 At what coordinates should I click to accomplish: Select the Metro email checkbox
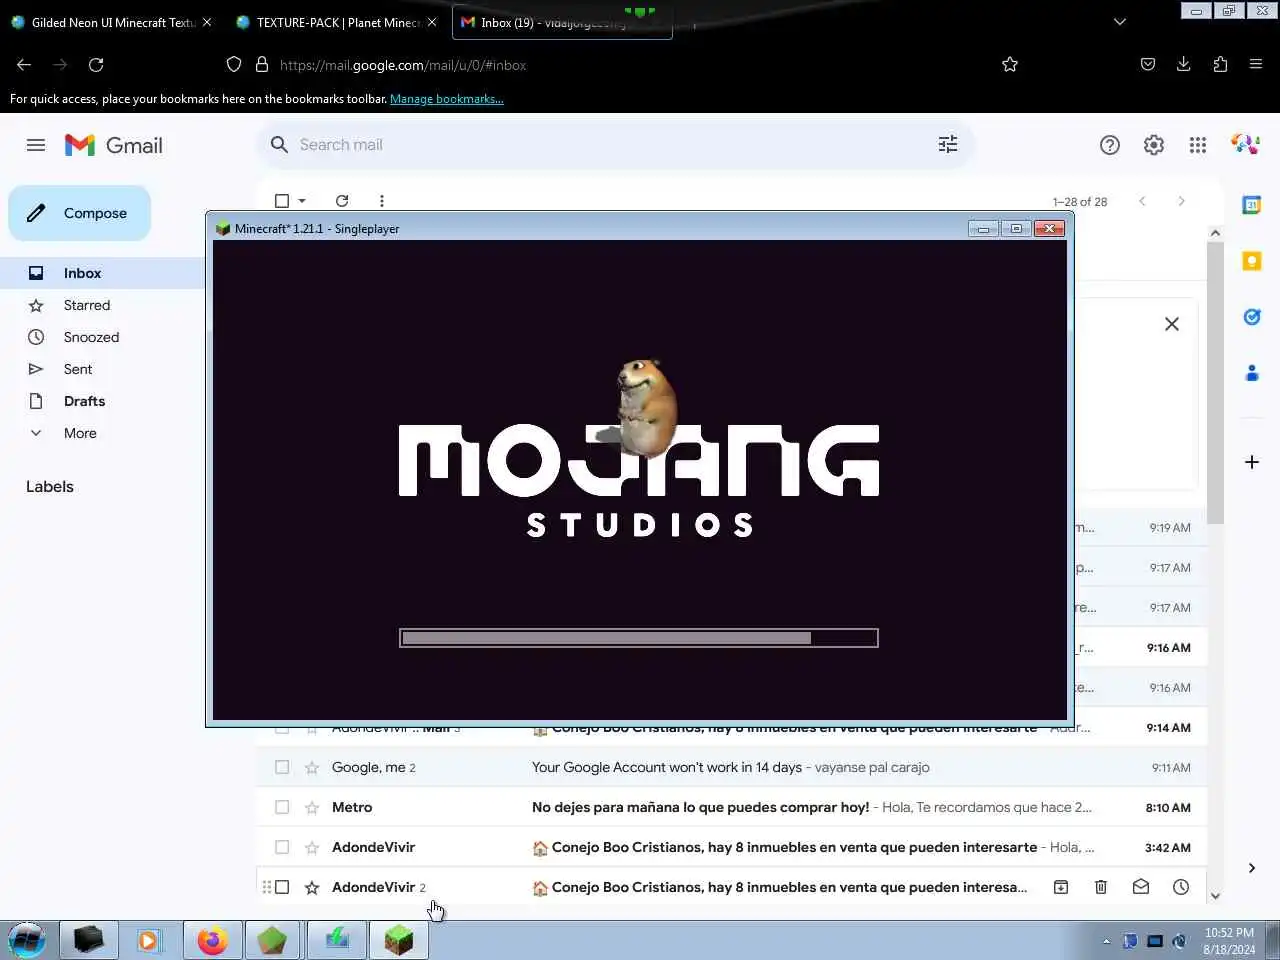282,807
